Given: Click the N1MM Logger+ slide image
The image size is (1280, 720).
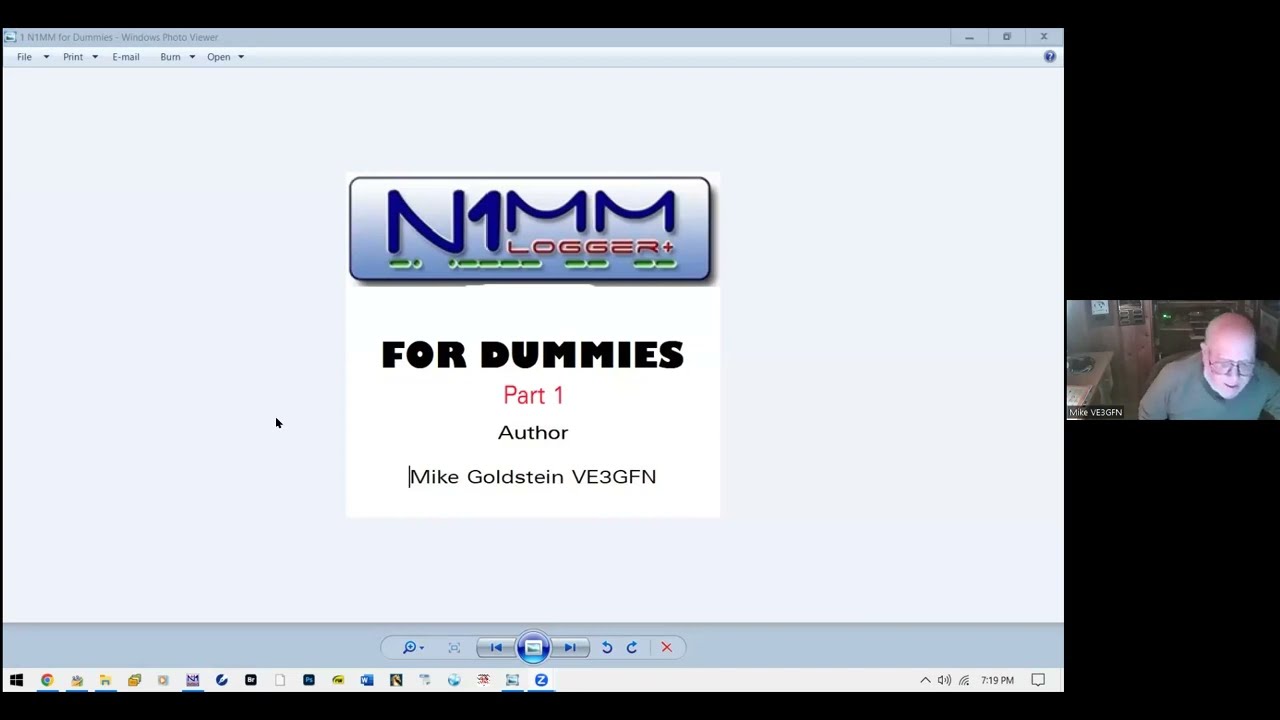Looking at the screenshot, I should (x=532, y=345).
